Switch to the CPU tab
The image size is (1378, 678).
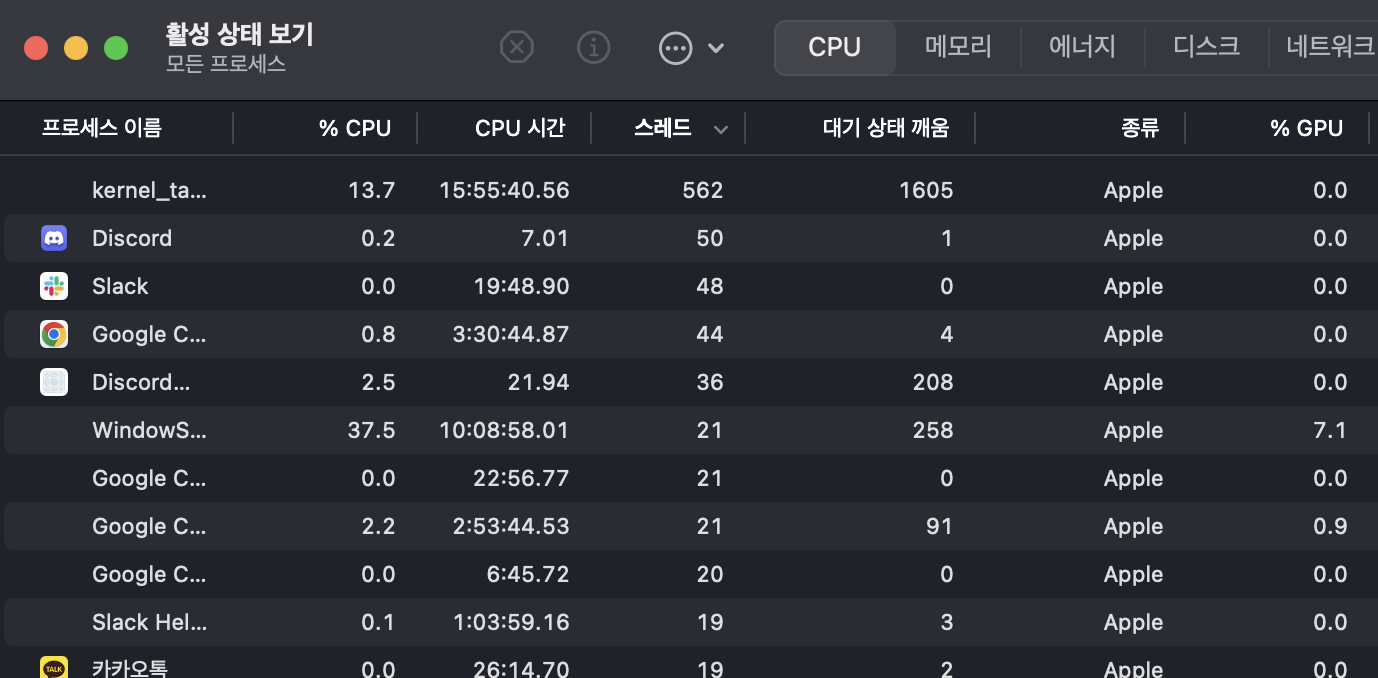point(835,47)
